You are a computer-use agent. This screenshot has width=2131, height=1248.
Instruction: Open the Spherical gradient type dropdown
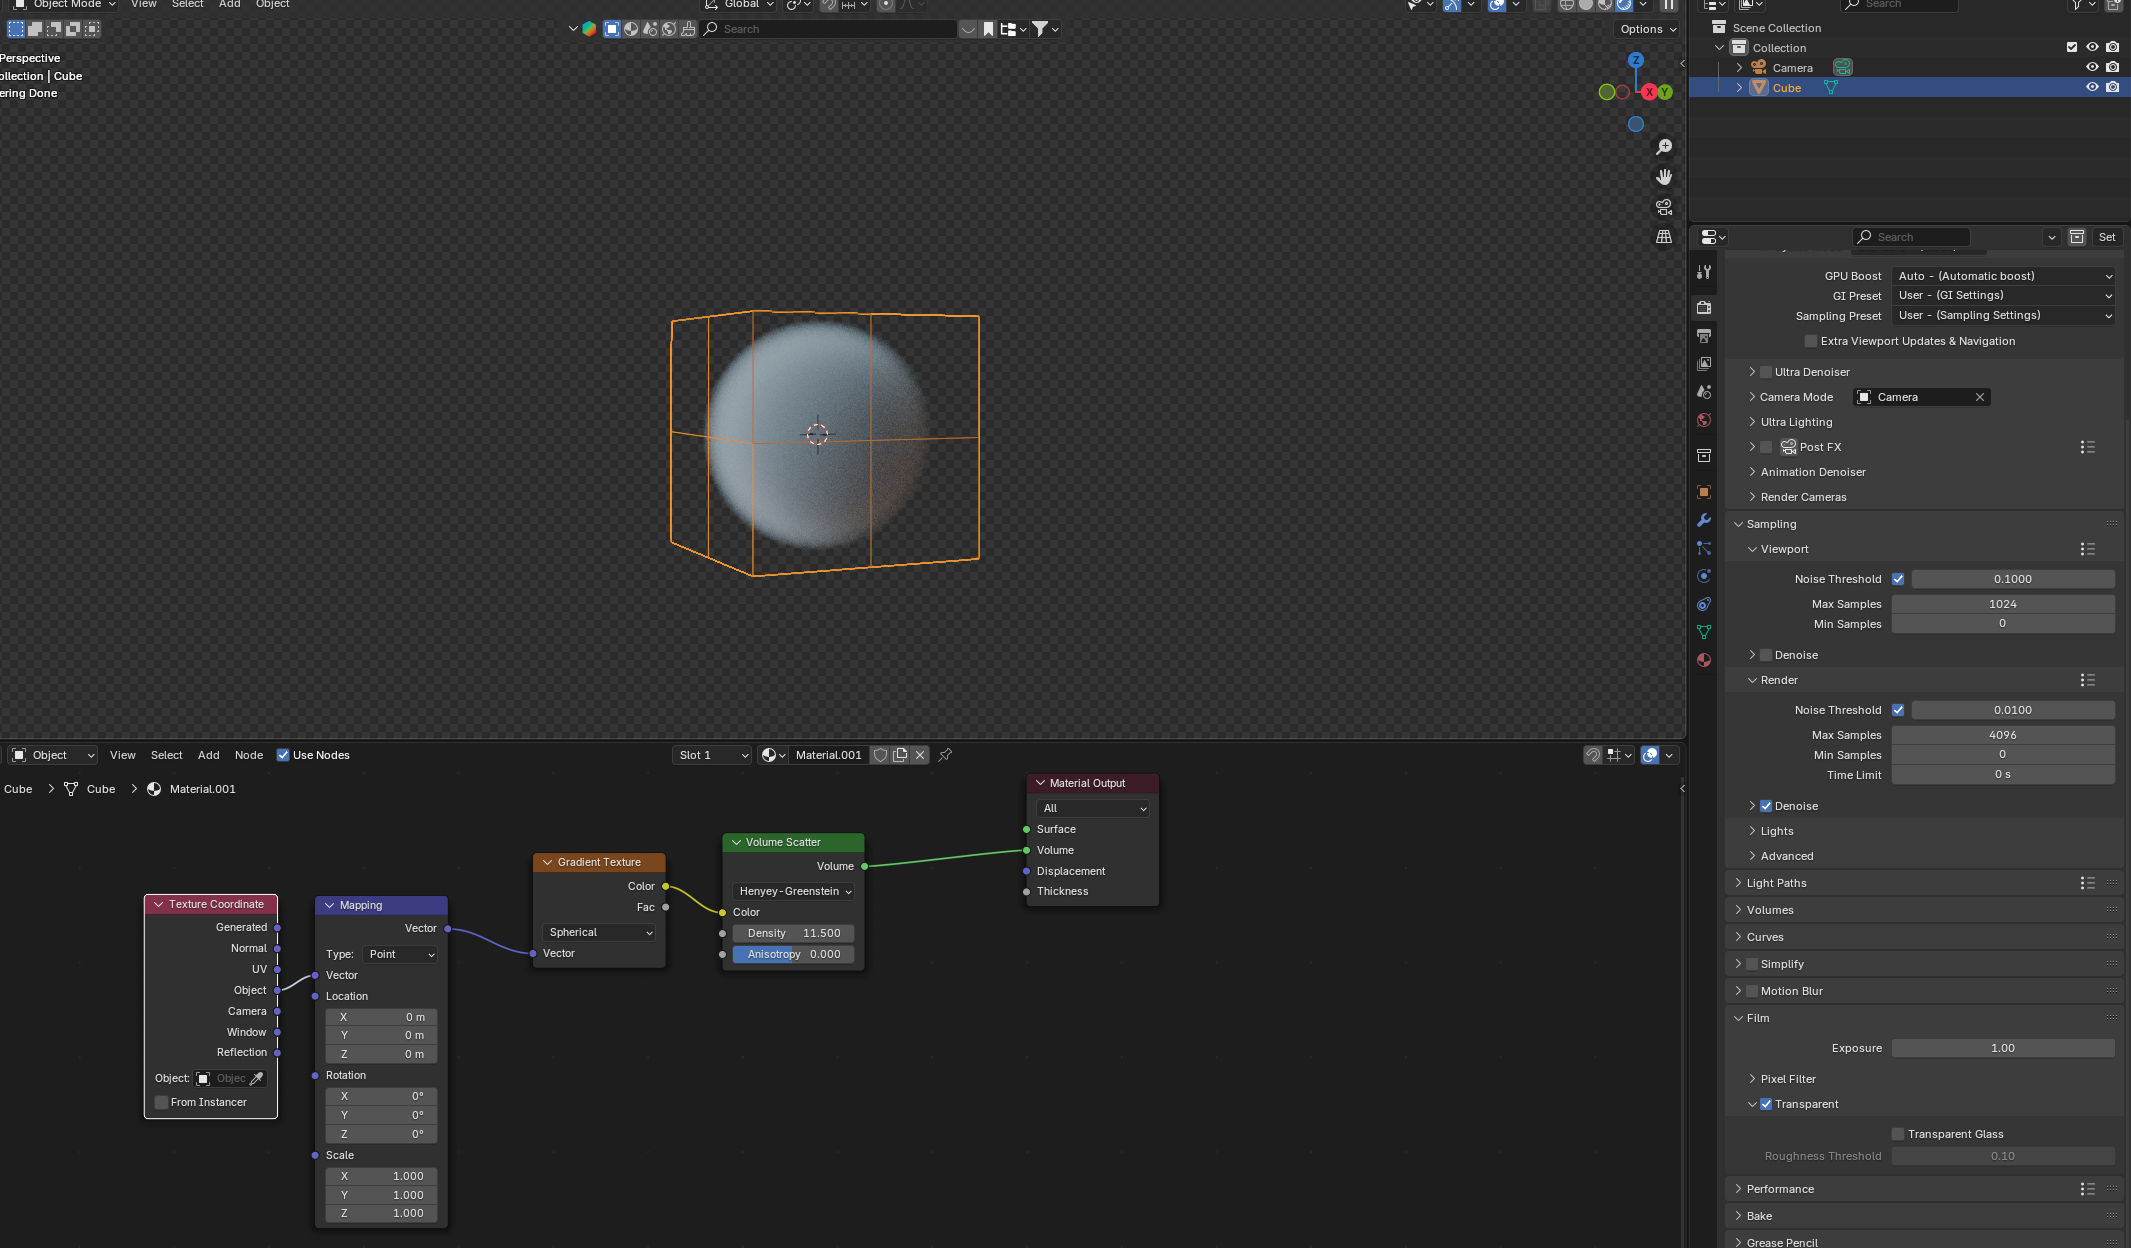tap(599, 932)
